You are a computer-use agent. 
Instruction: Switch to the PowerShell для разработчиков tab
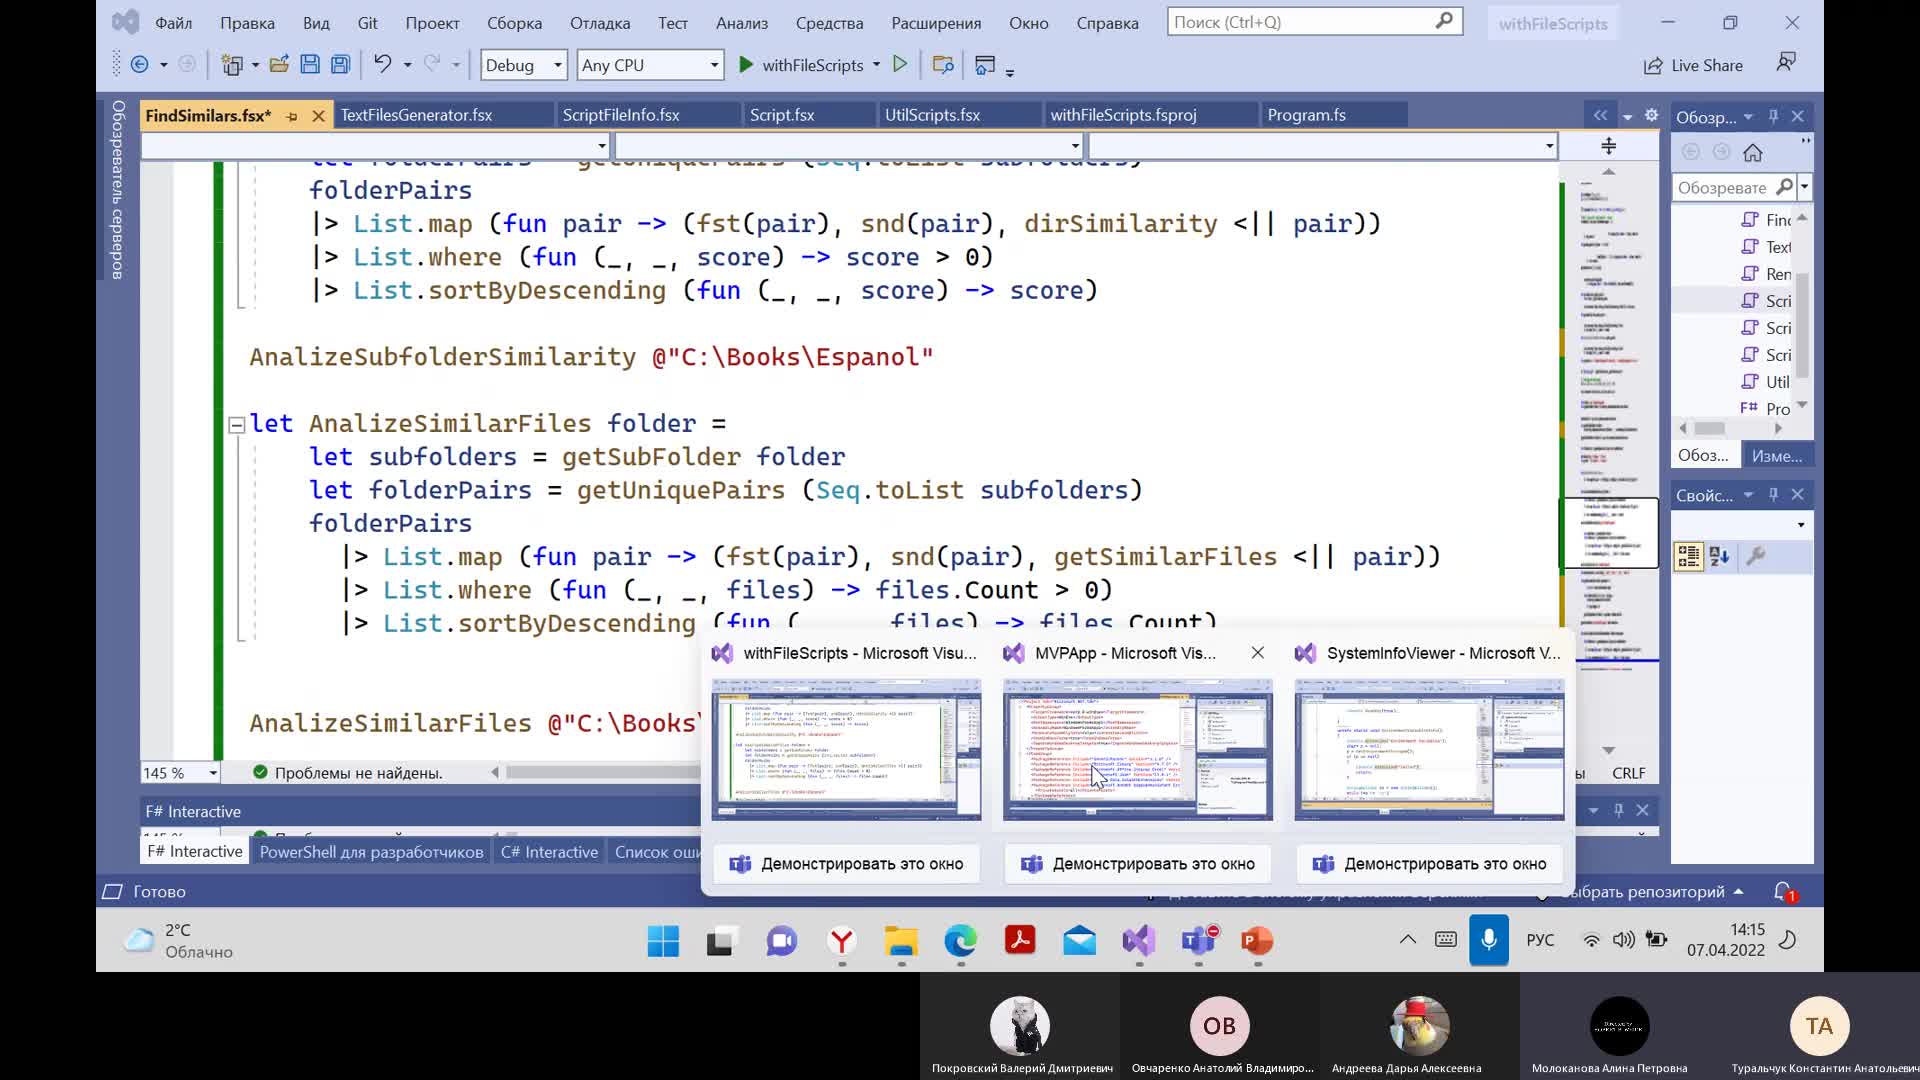click(371, 852)
